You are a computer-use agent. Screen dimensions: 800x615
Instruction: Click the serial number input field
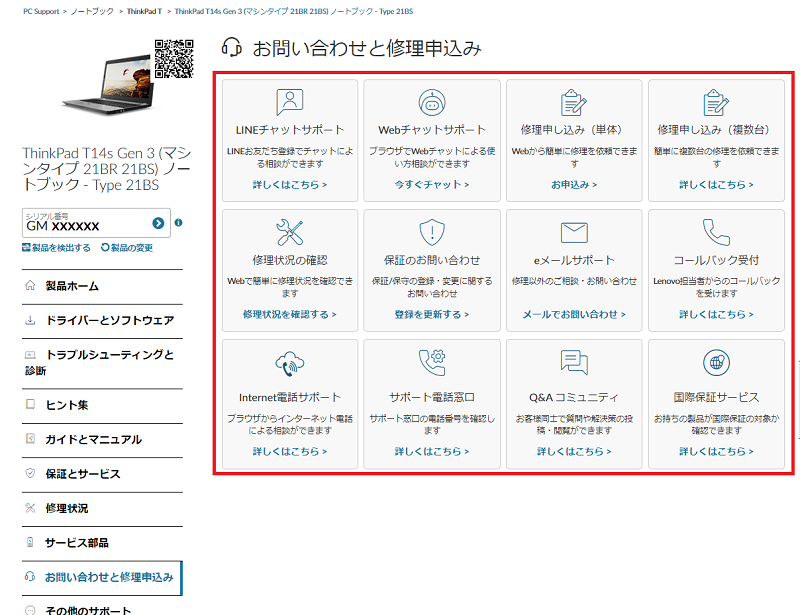point(85,225)
